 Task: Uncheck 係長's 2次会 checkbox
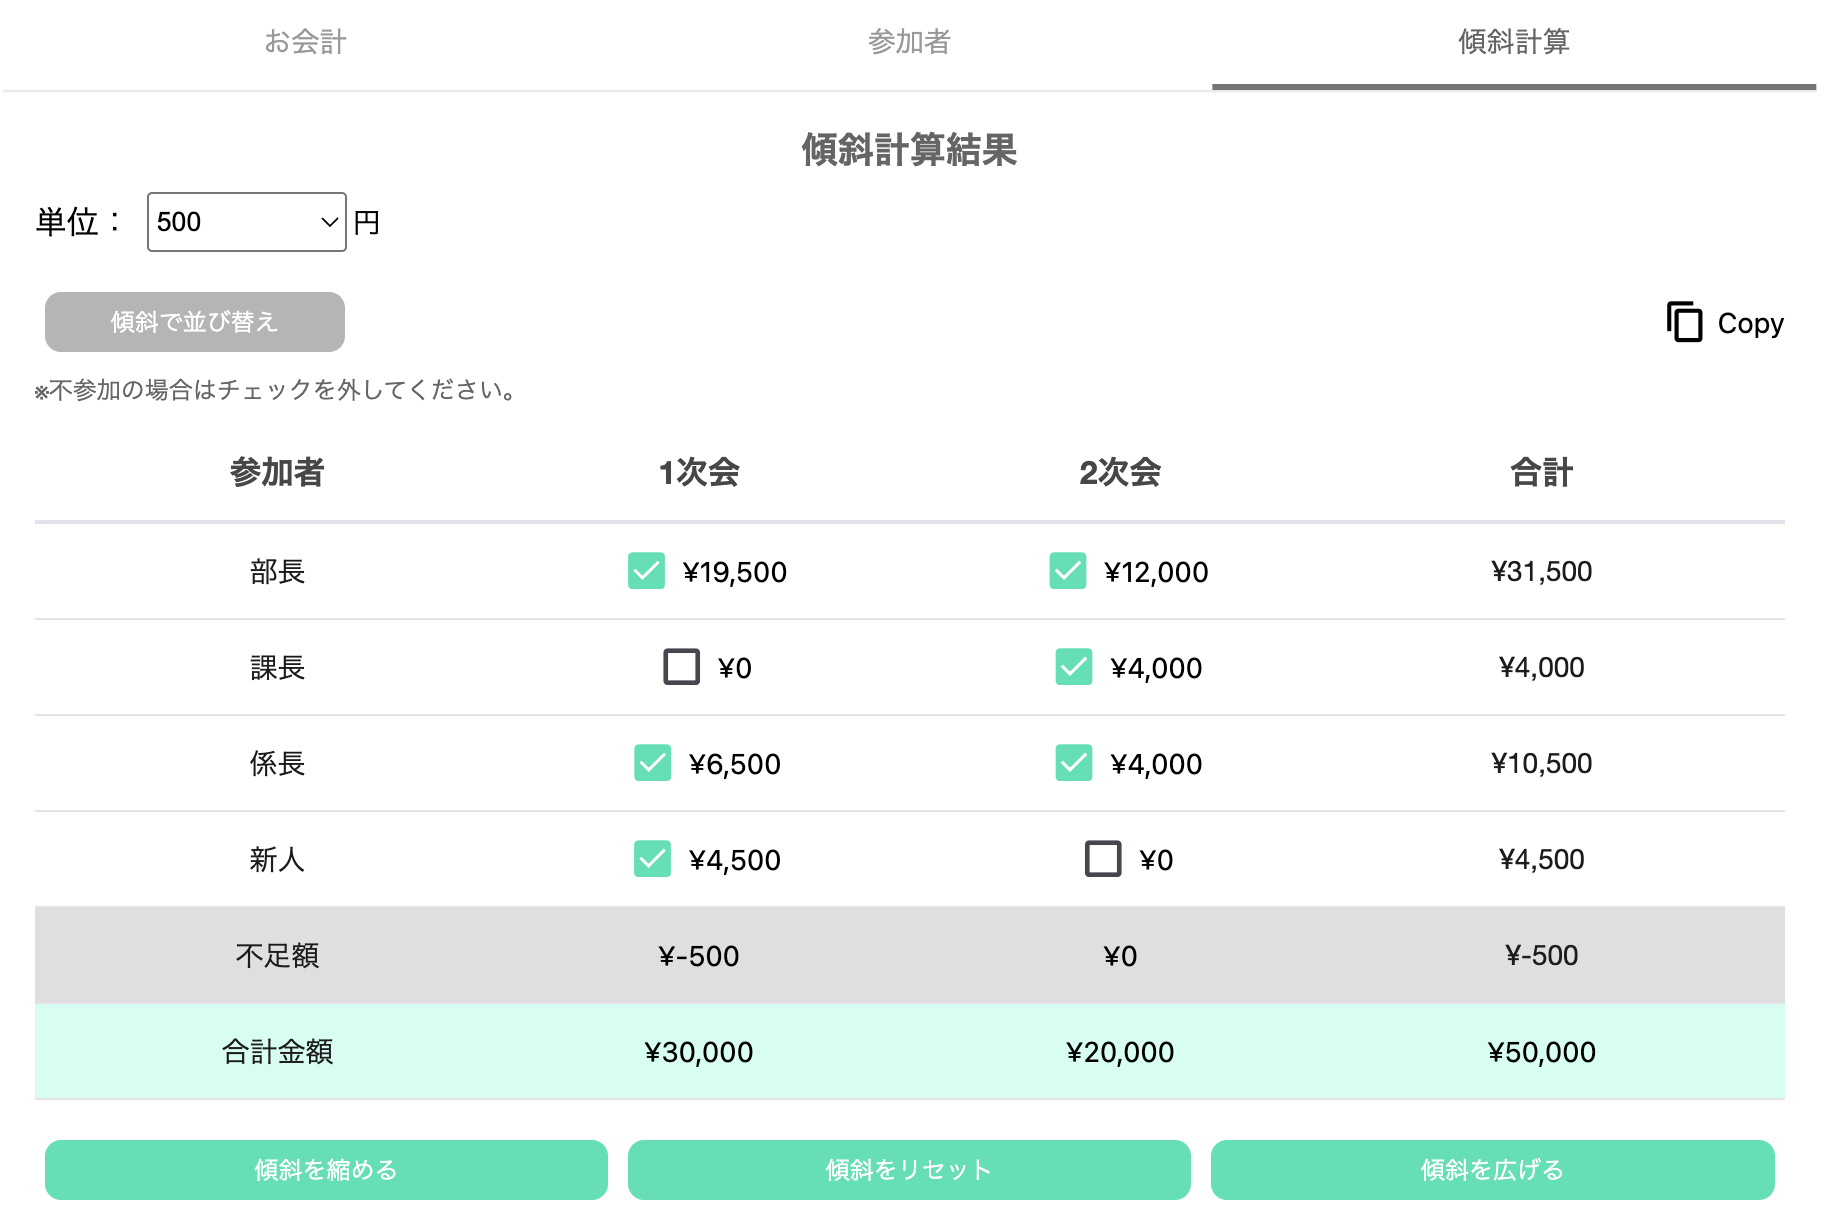pyautogui.click(x=1074, y=763)
